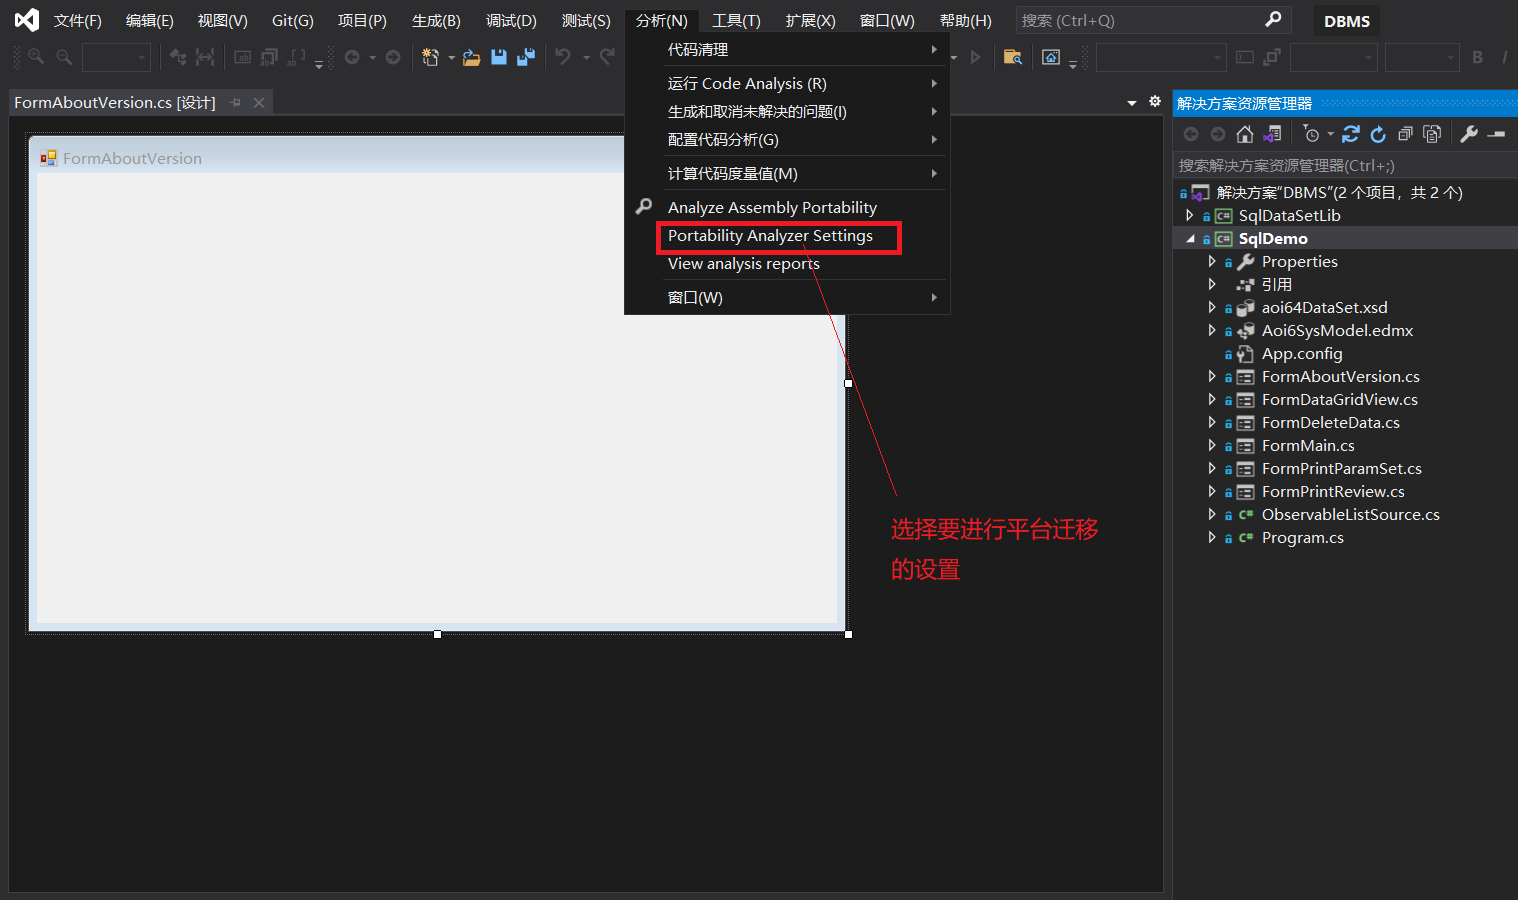The width and height of the screenshot is (1518, 900).
Task: Click the Save icon in toolbar
Action: click(499, 57)
